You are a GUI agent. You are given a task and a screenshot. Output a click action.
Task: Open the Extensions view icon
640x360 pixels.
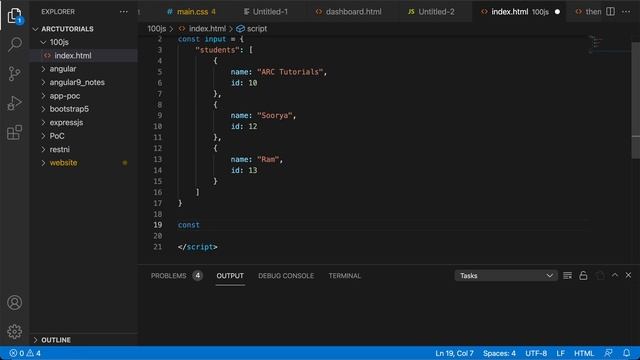(15, 132)
